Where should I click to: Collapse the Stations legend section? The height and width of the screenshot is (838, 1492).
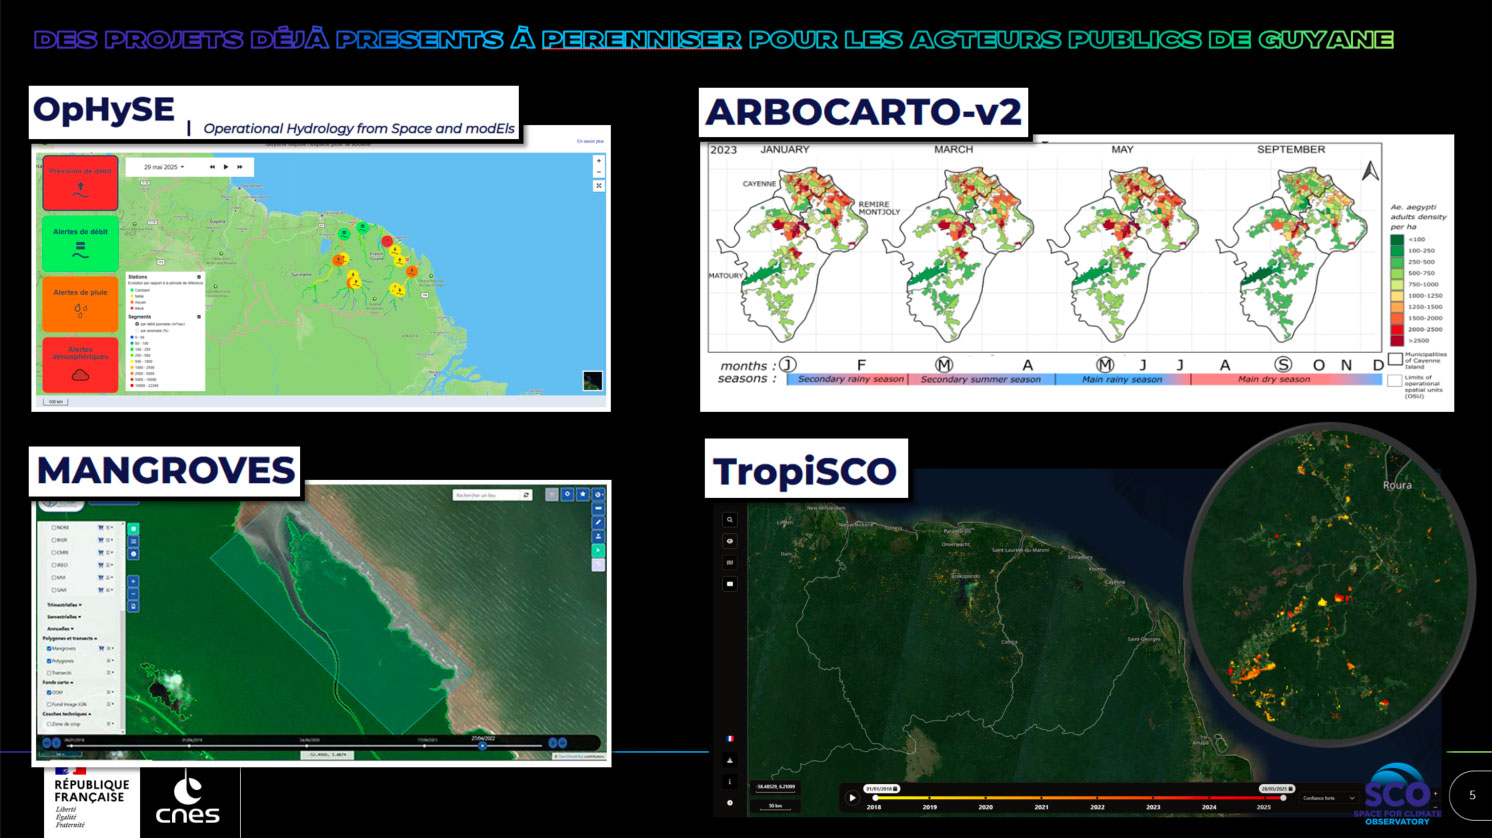click(x=199, y=277)
